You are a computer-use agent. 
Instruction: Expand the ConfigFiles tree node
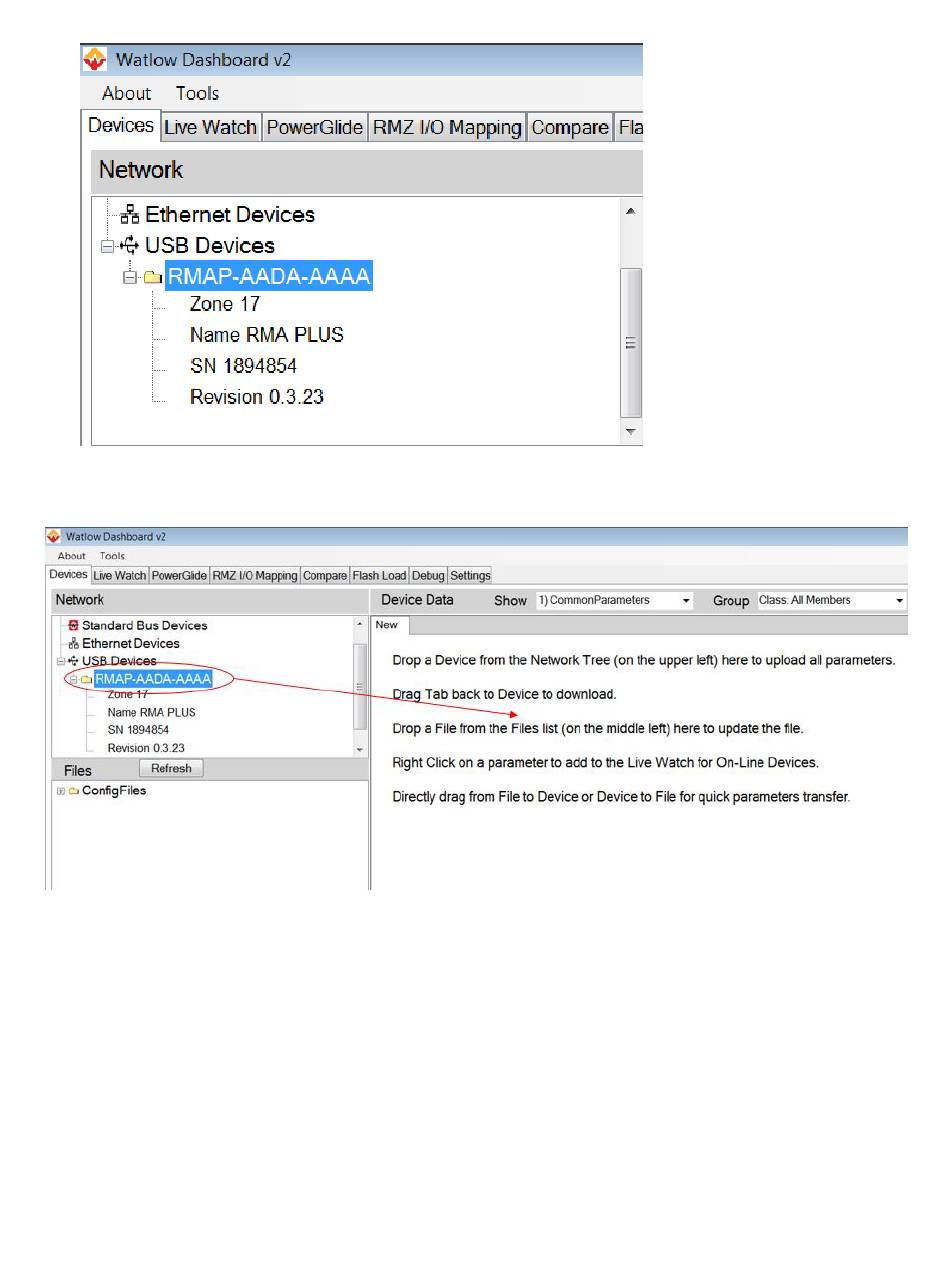(x=61, y=791)
